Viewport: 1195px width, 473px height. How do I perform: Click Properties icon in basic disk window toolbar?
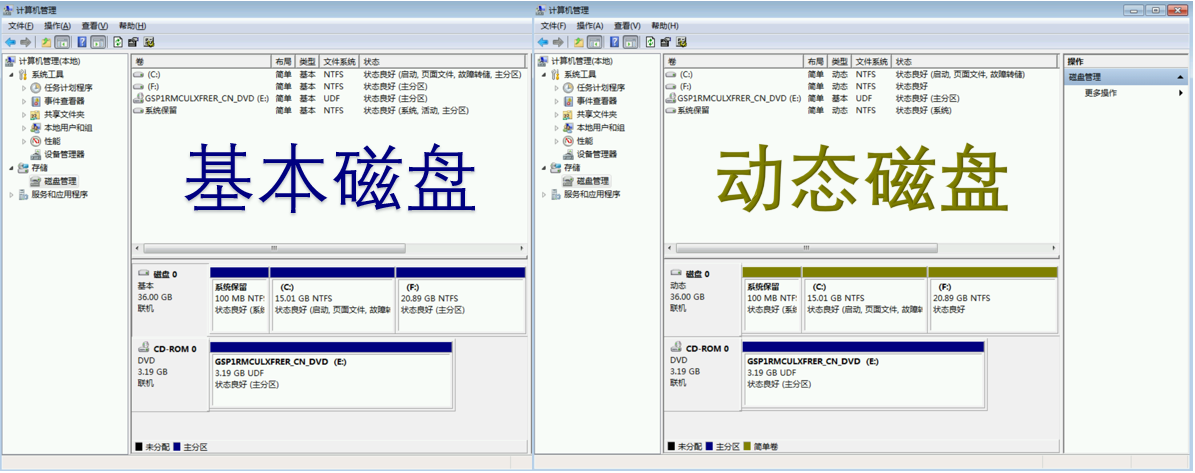[x=133, y=42]
